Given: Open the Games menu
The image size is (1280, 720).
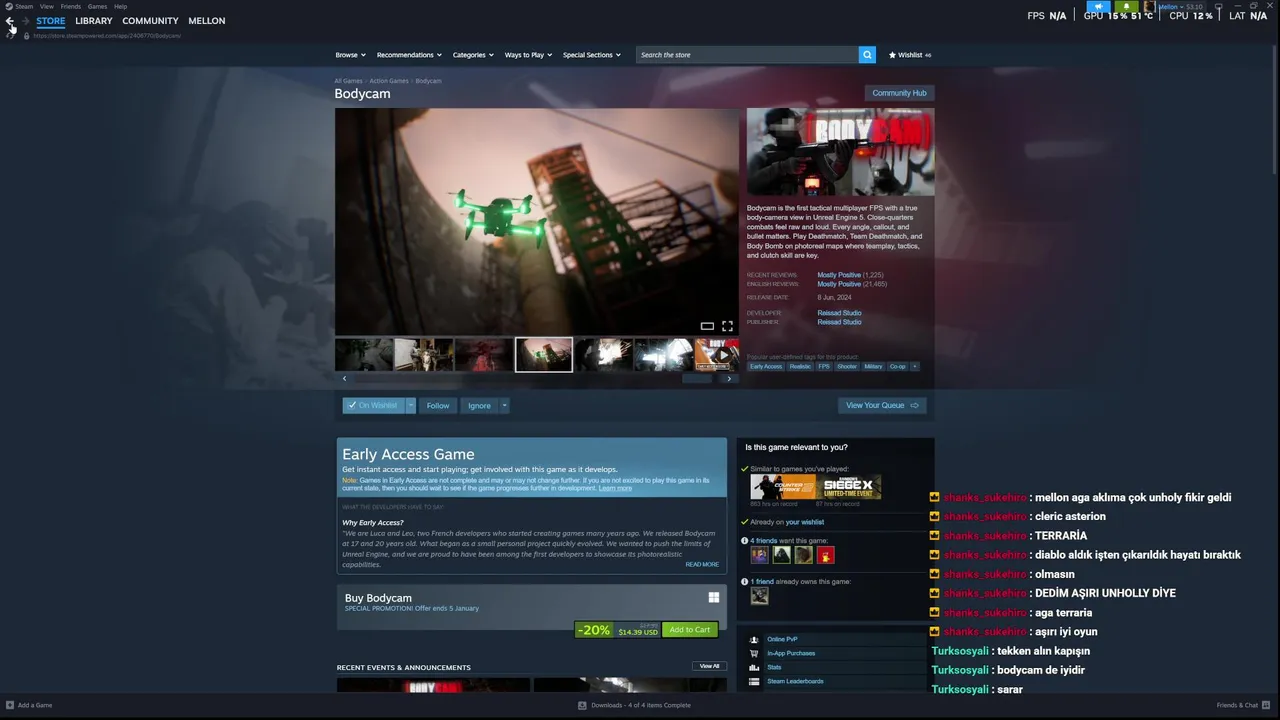Looking at the screenshot, I should pos(97,6).
